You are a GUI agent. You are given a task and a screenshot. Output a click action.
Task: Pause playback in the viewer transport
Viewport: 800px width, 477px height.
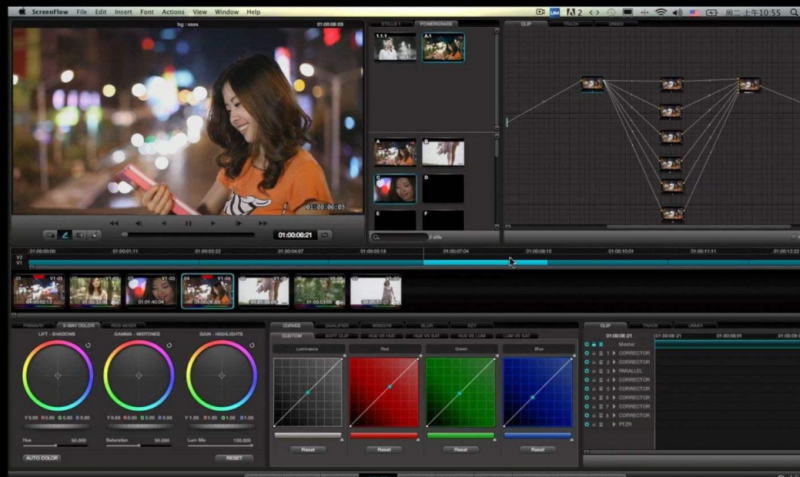click(188, 223)
